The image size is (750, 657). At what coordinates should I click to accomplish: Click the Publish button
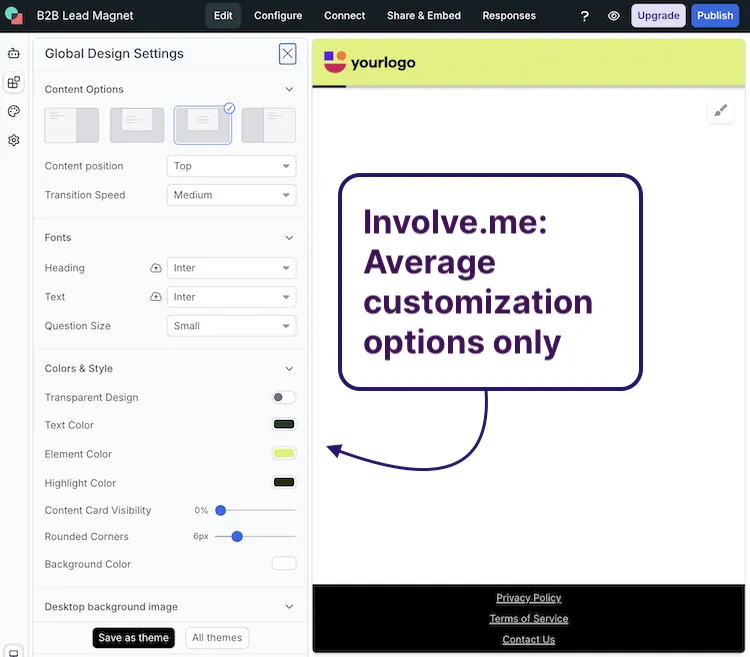(x=715, y=16)
